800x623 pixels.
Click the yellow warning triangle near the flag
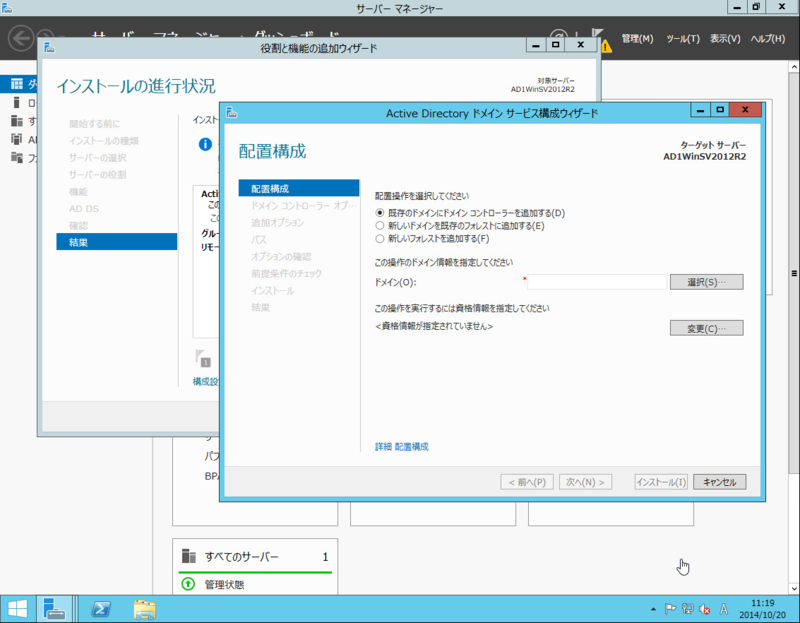pyautogui.click(x=605, y=45)
